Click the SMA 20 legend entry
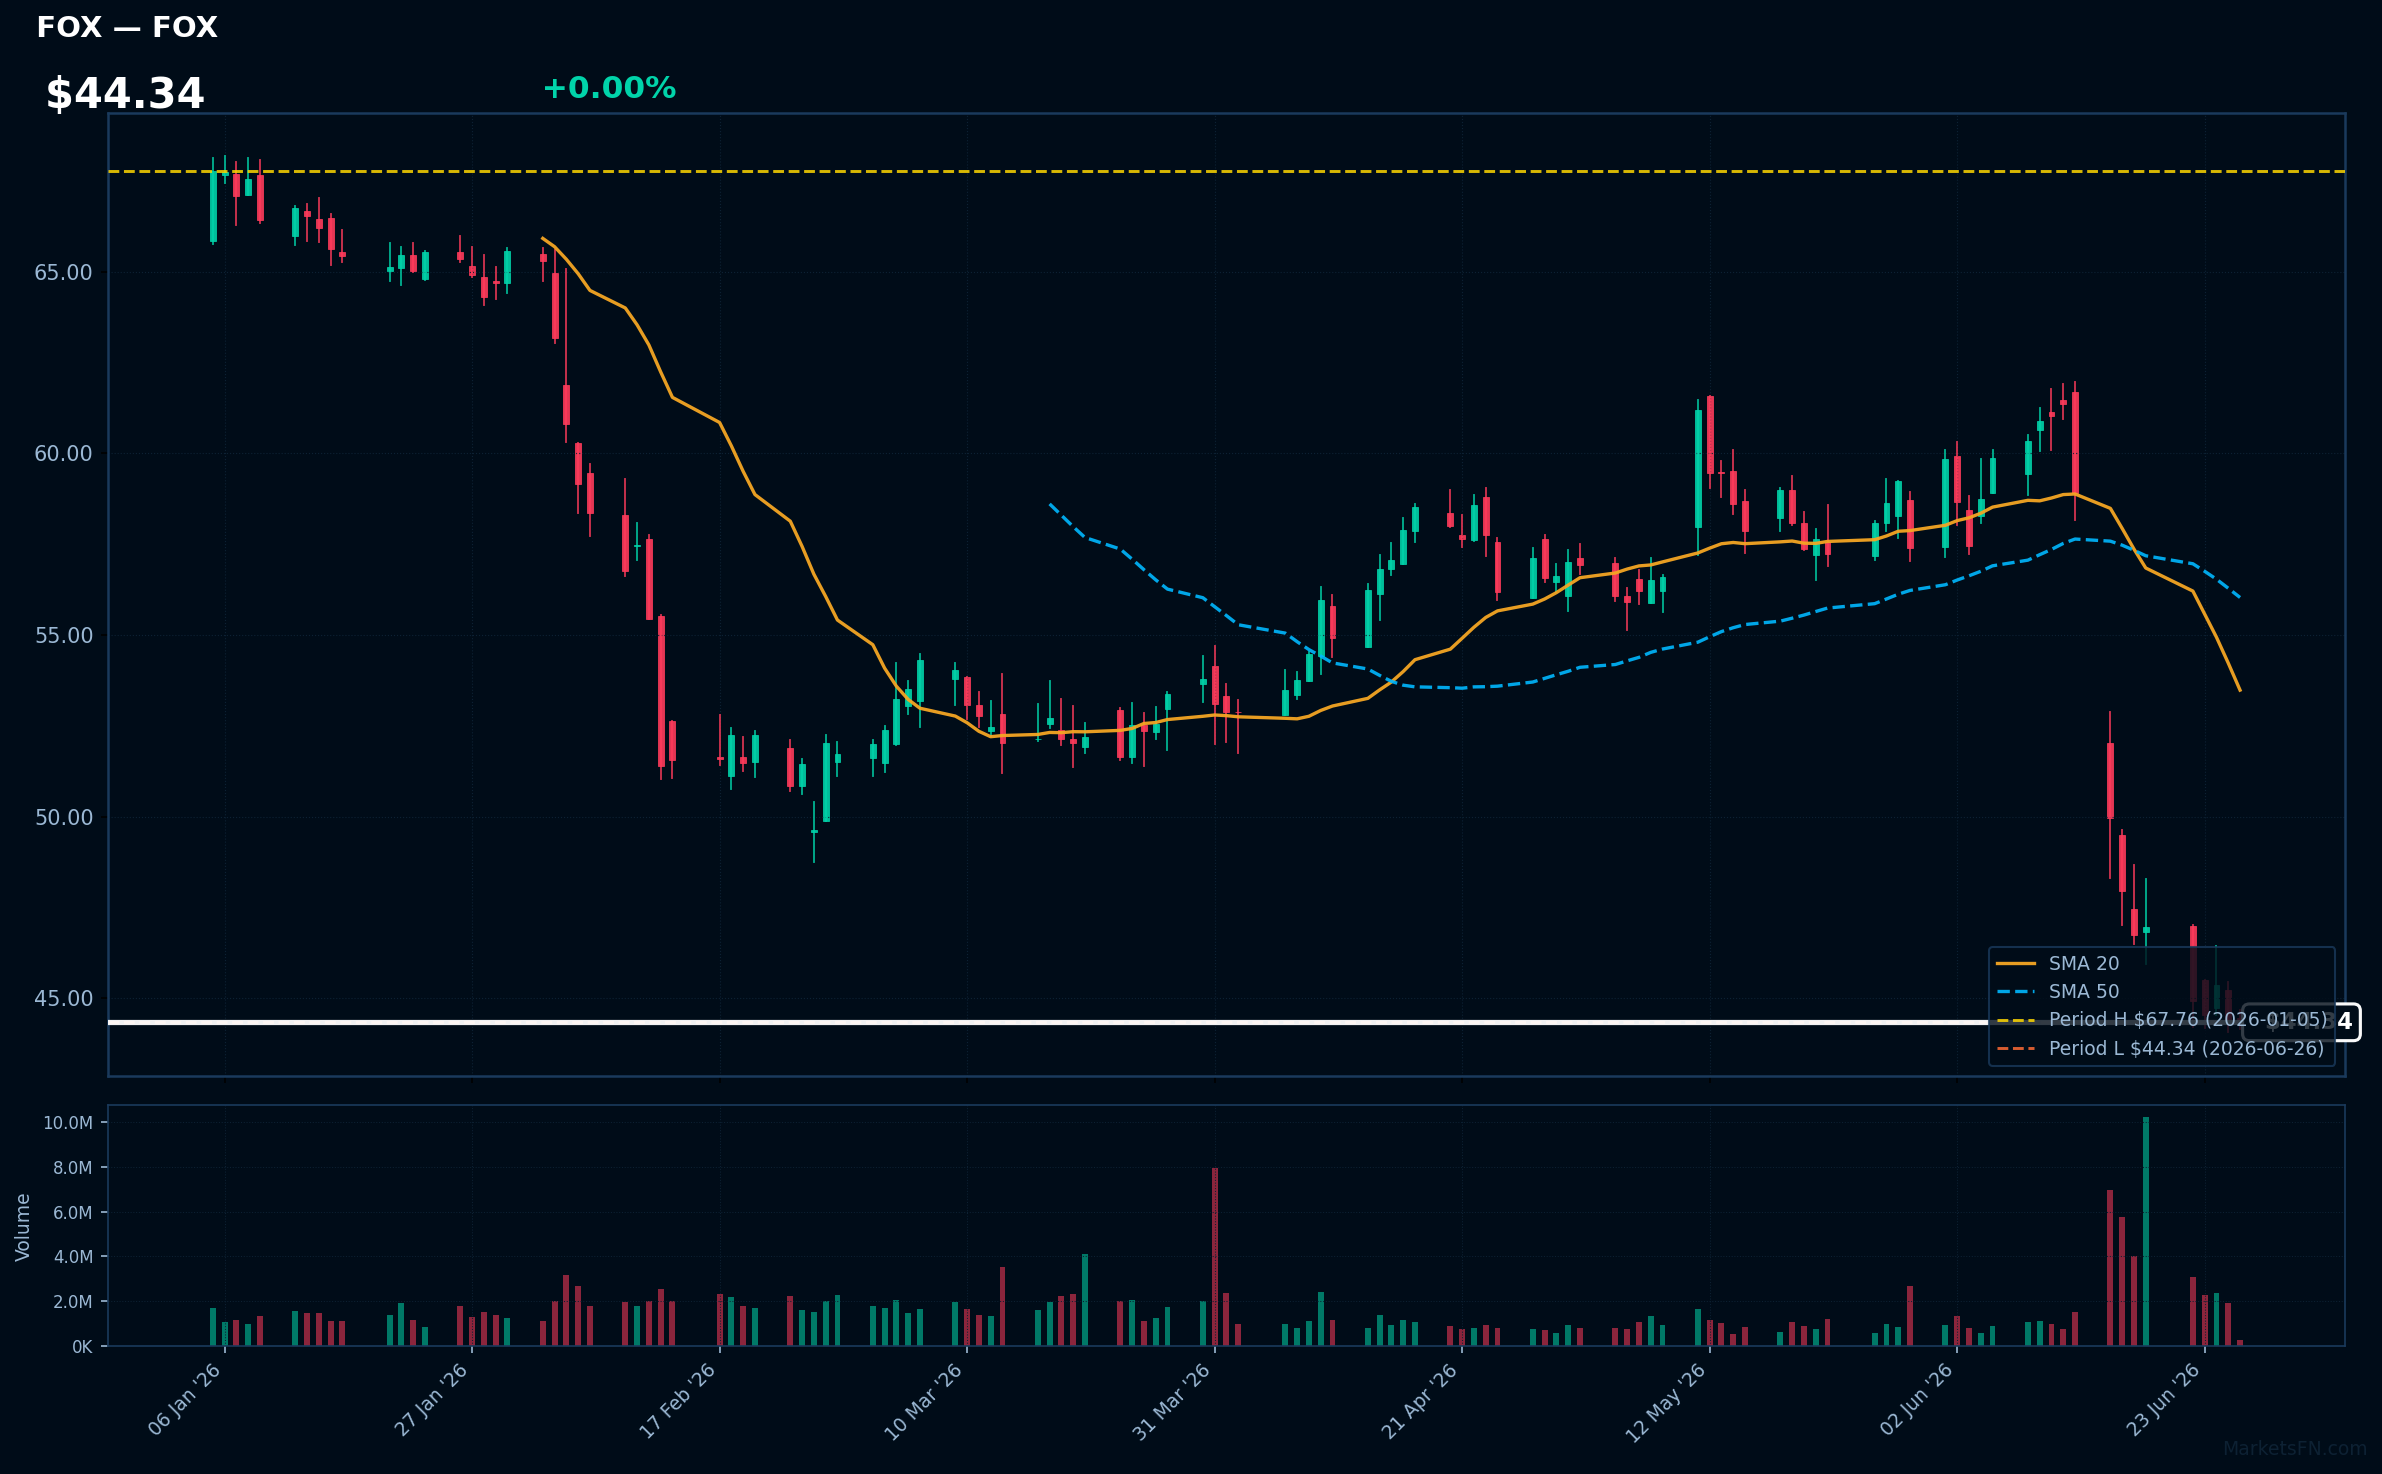The image size is (2382, 1474). 2058,963
